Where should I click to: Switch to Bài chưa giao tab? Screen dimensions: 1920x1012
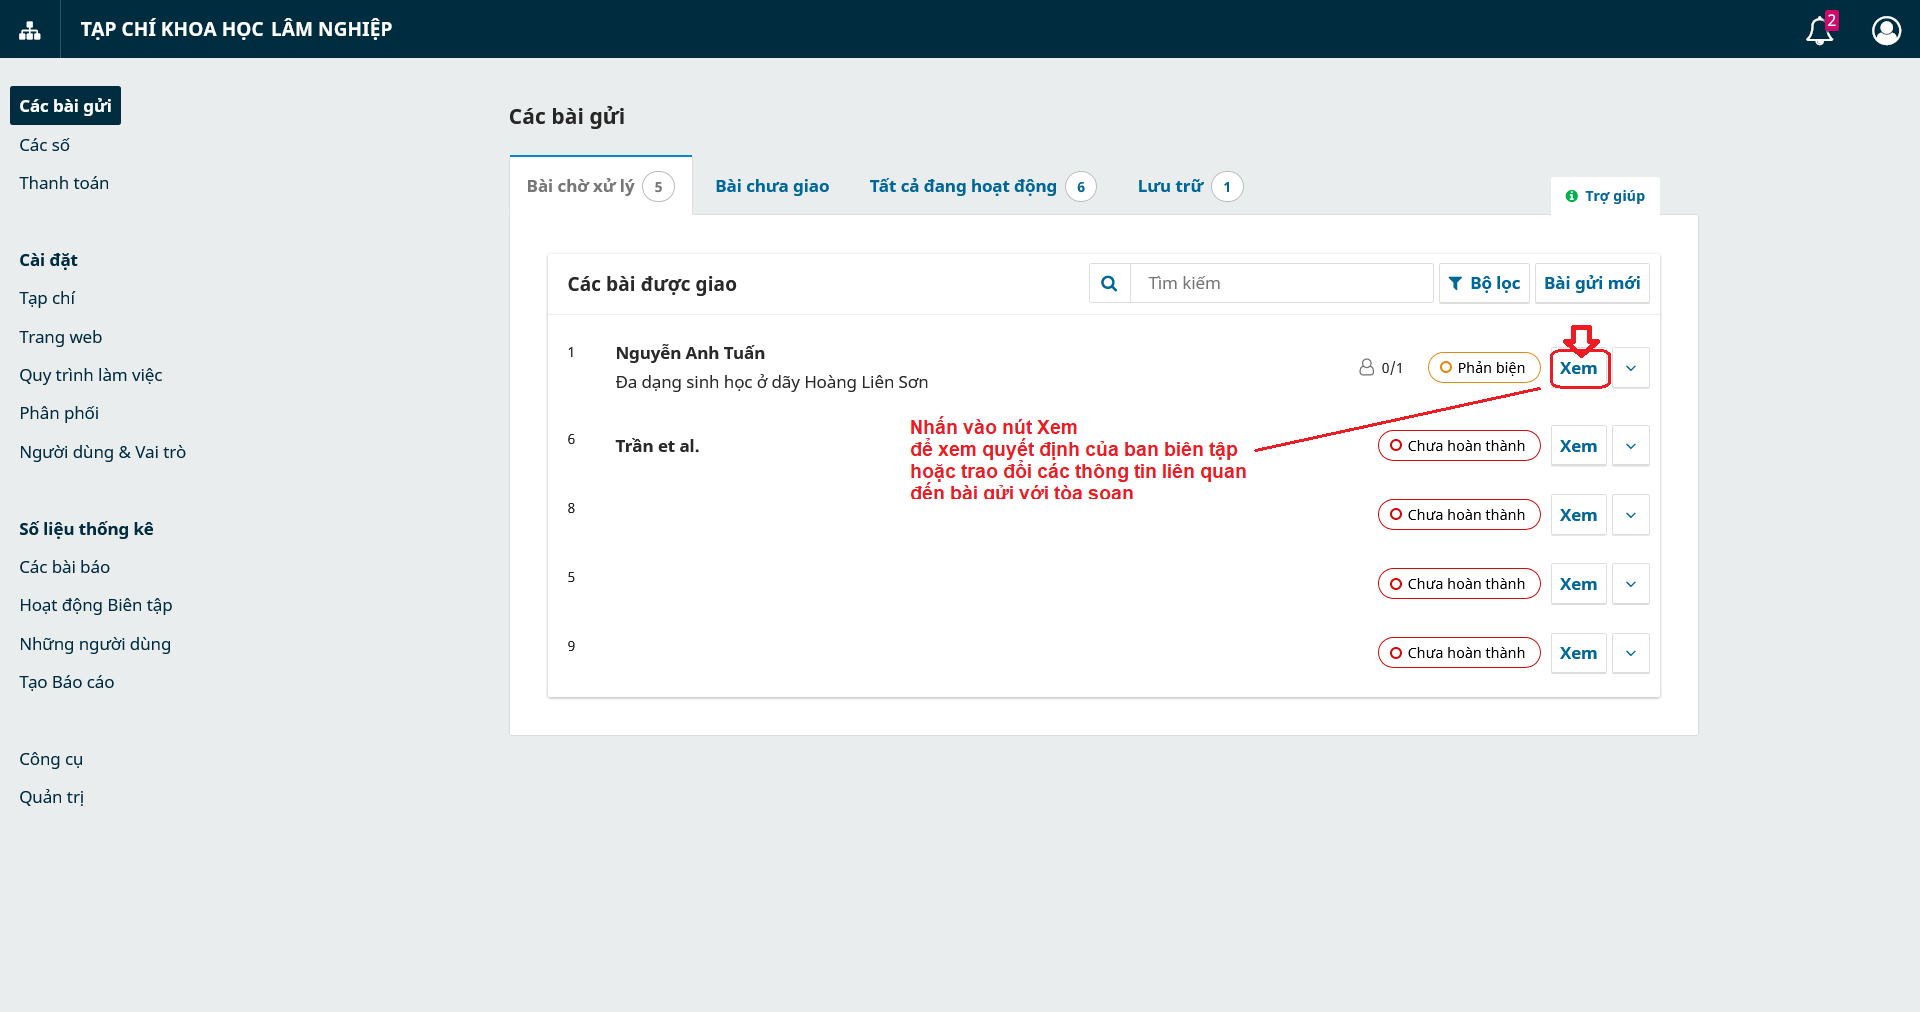click(x=771, y=186)
